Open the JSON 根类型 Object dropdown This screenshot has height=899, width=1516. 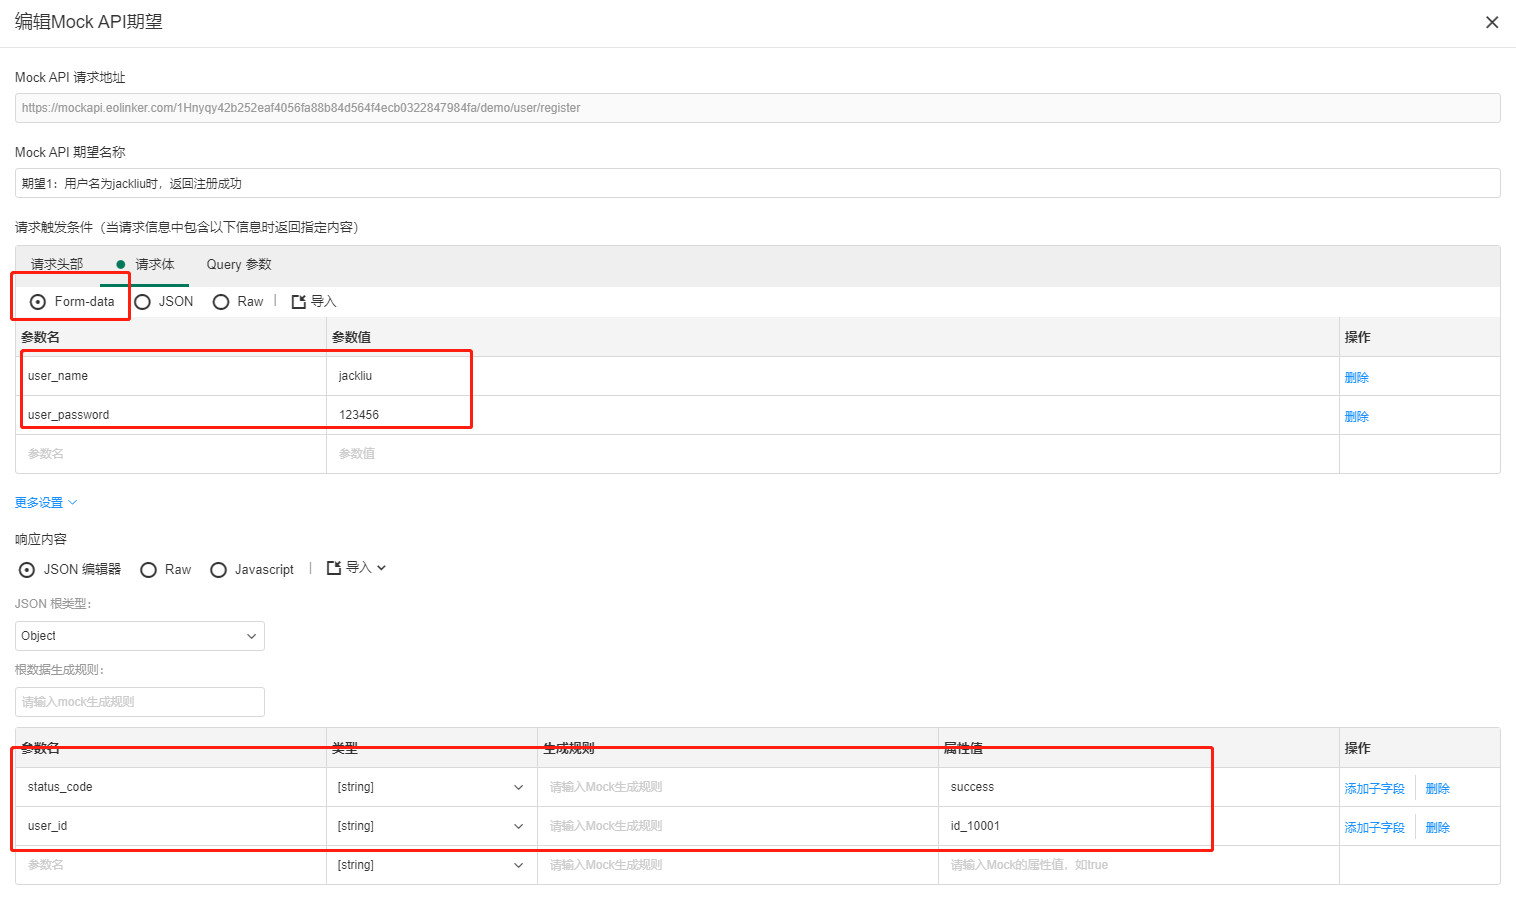point(140,636)
